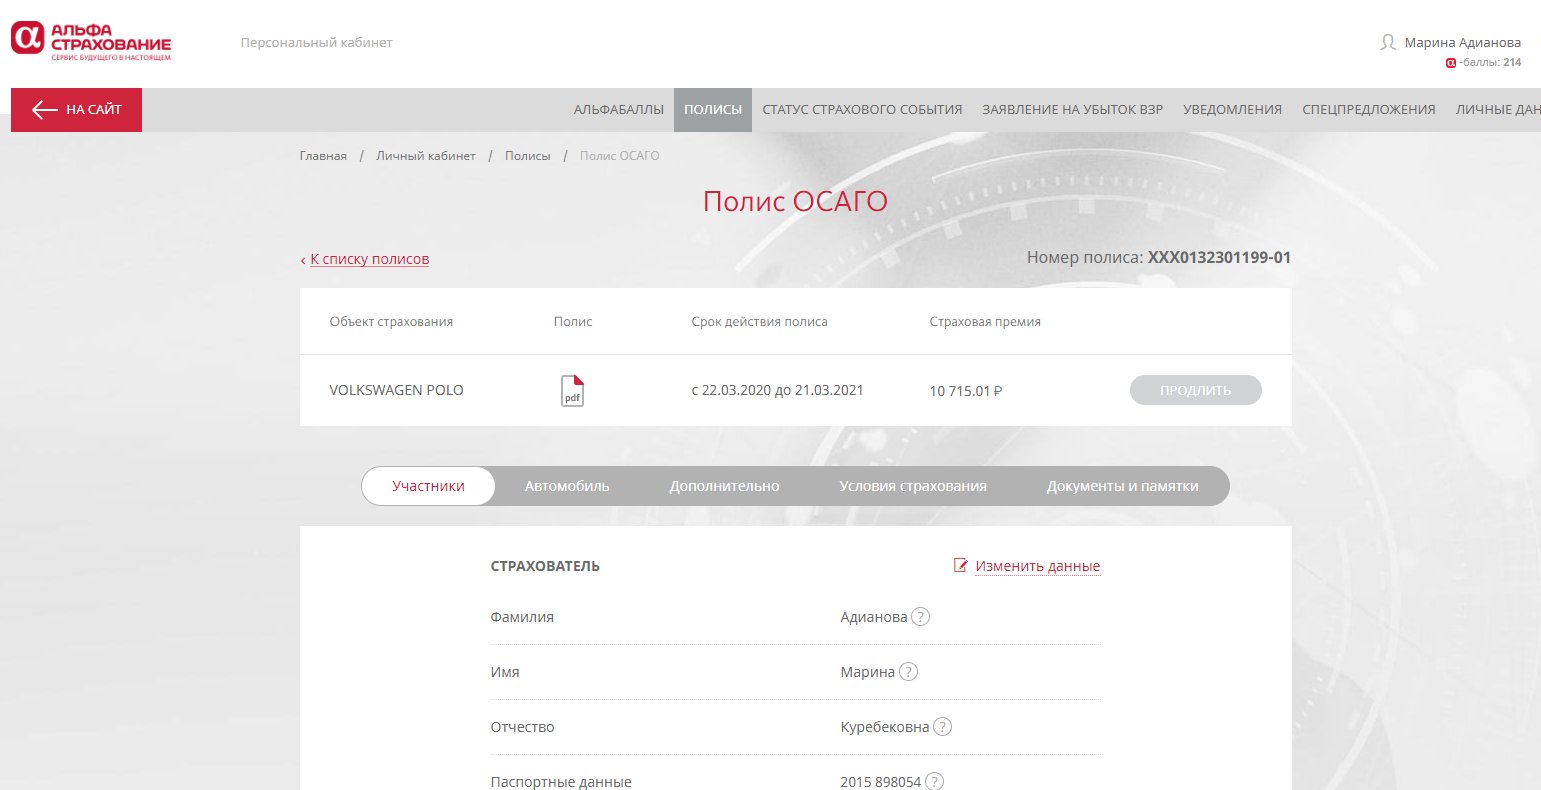Screen dimensions: 1541x790
Task: Click the Фамилия field label
Action: (522, 617)
